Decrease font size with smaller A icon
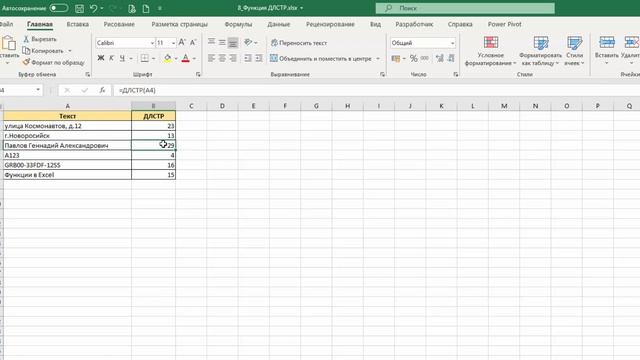640x360 pixels. point(193,42)
